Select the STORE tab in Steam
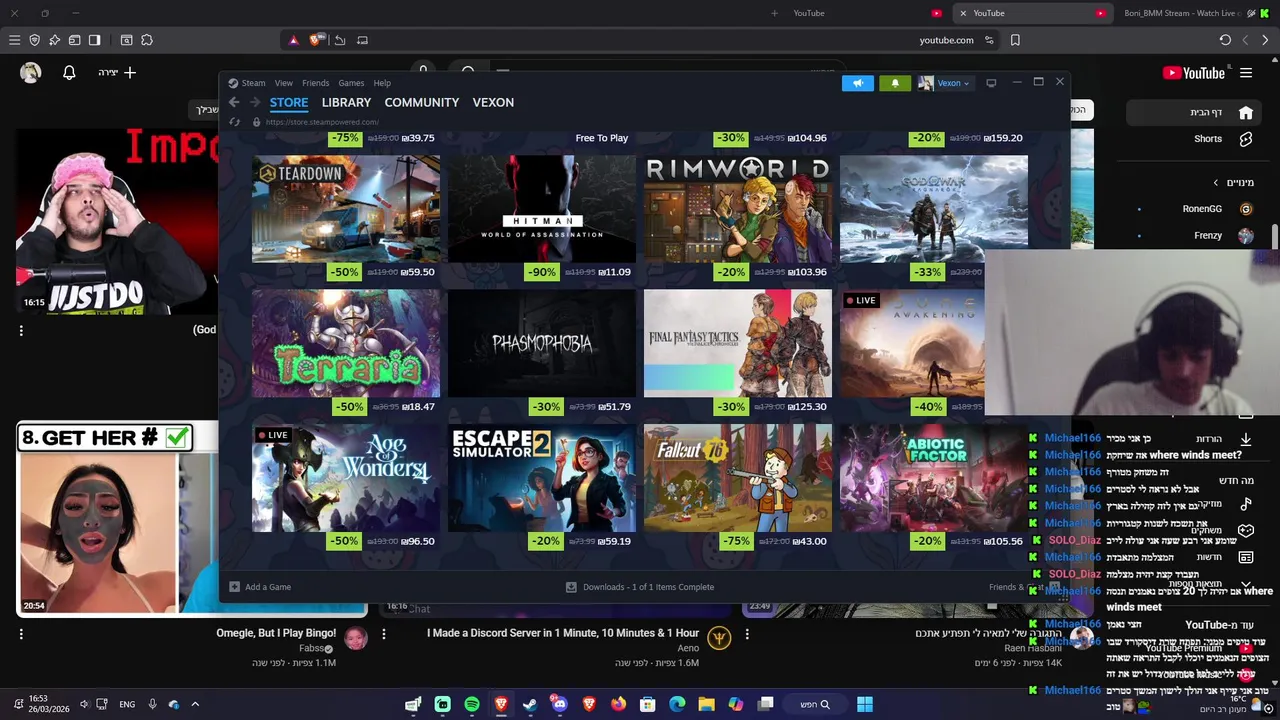Viewport: 1280px width, 720px height. 289,102
